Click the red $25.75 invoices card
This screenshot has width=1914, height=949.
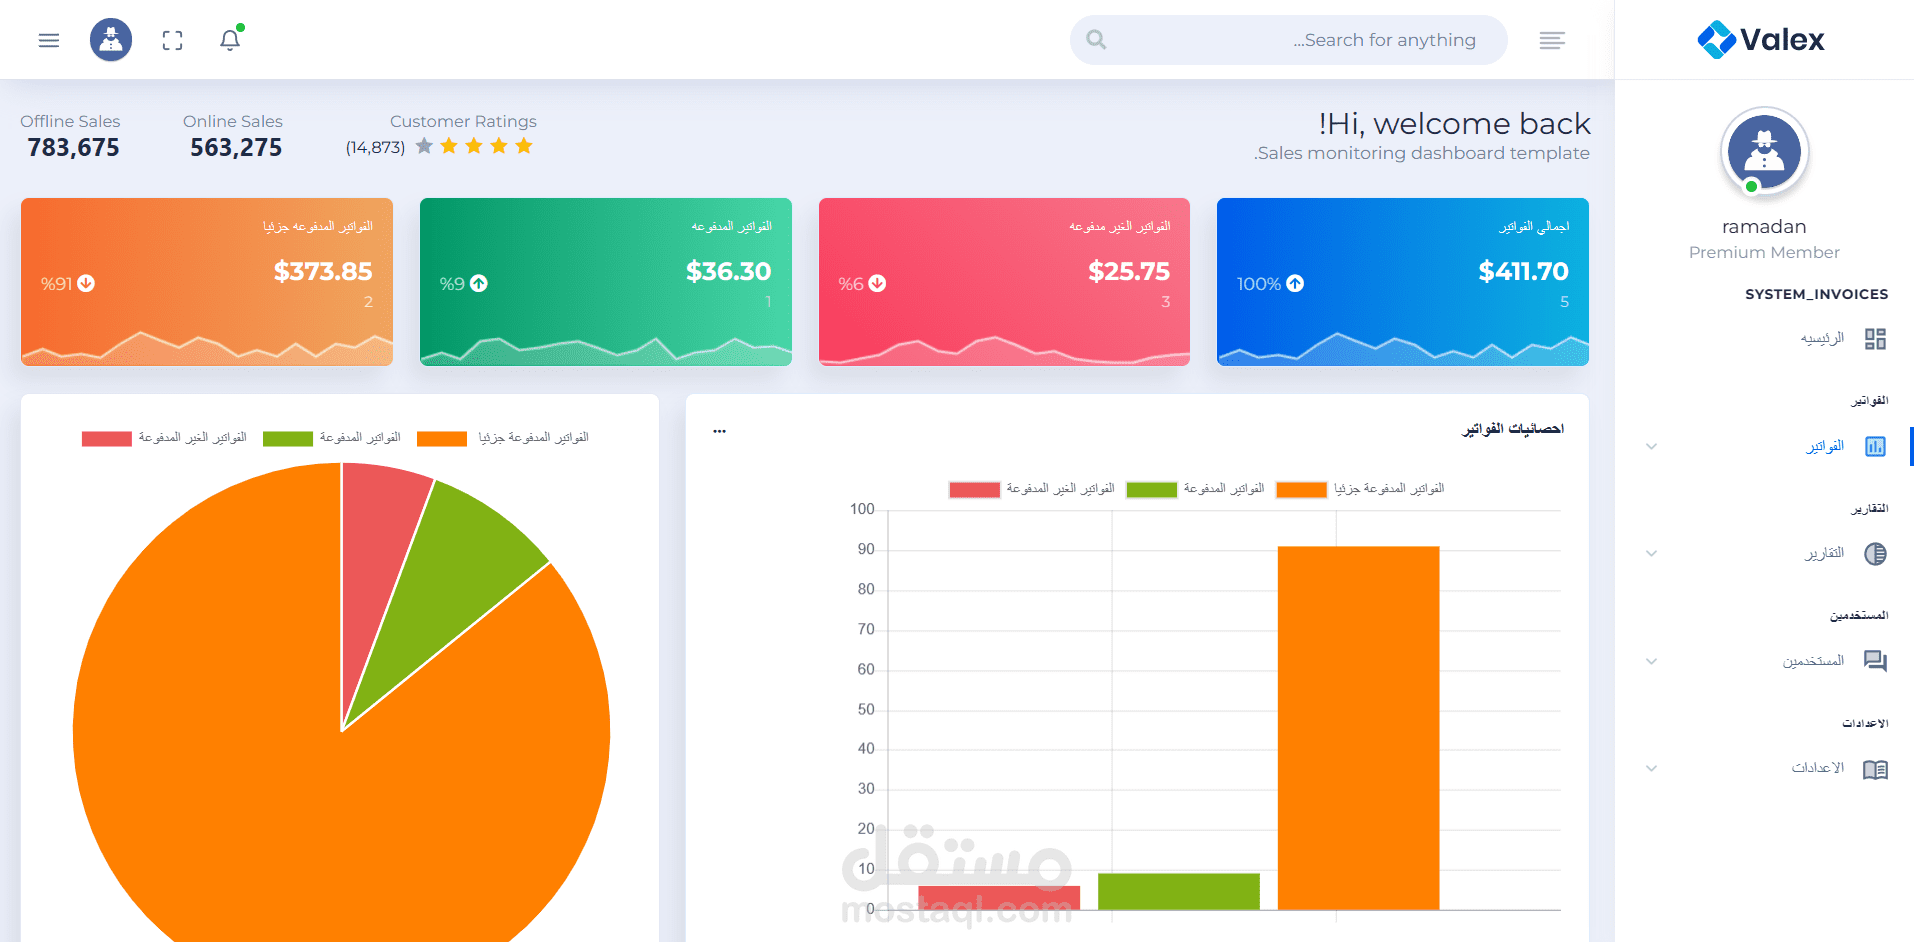1004,282
